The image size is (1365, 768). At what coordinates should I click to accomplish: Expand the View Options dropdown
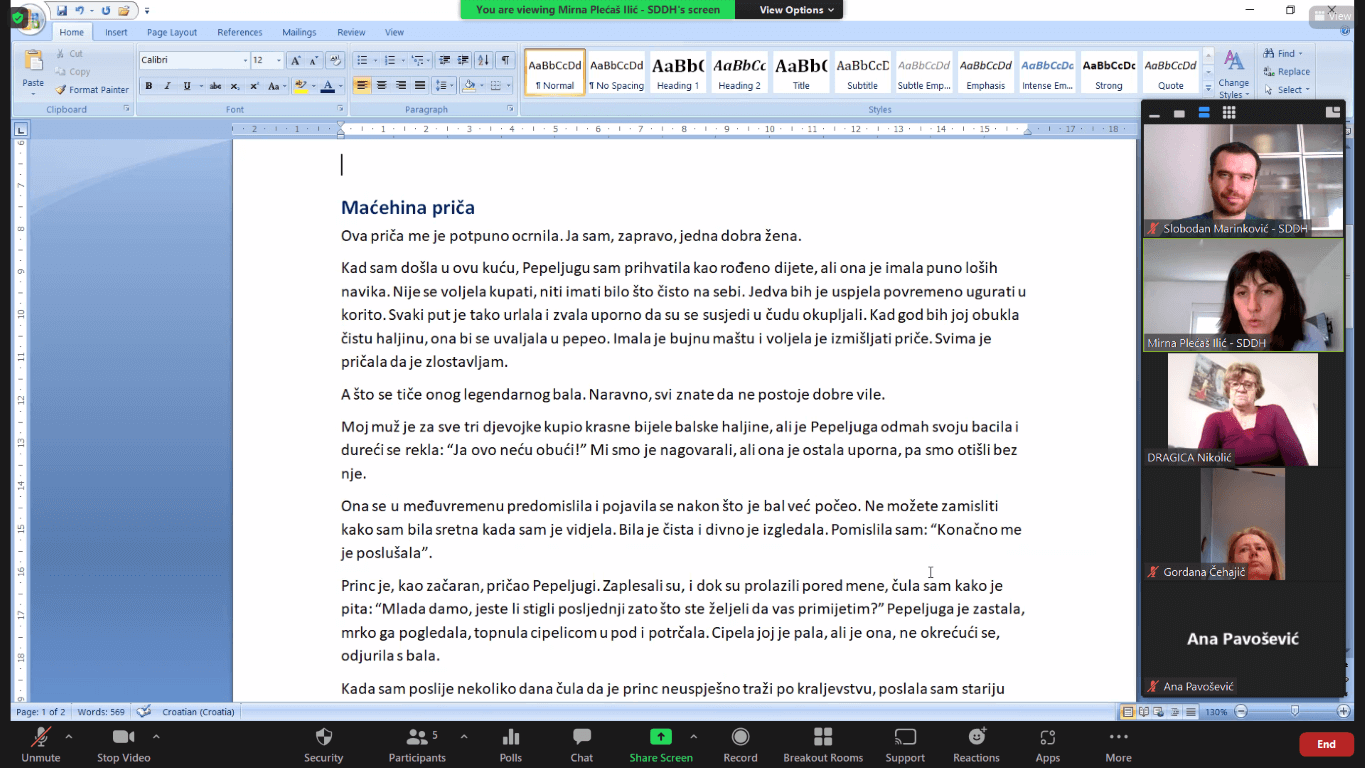click(x=797, y=10)
